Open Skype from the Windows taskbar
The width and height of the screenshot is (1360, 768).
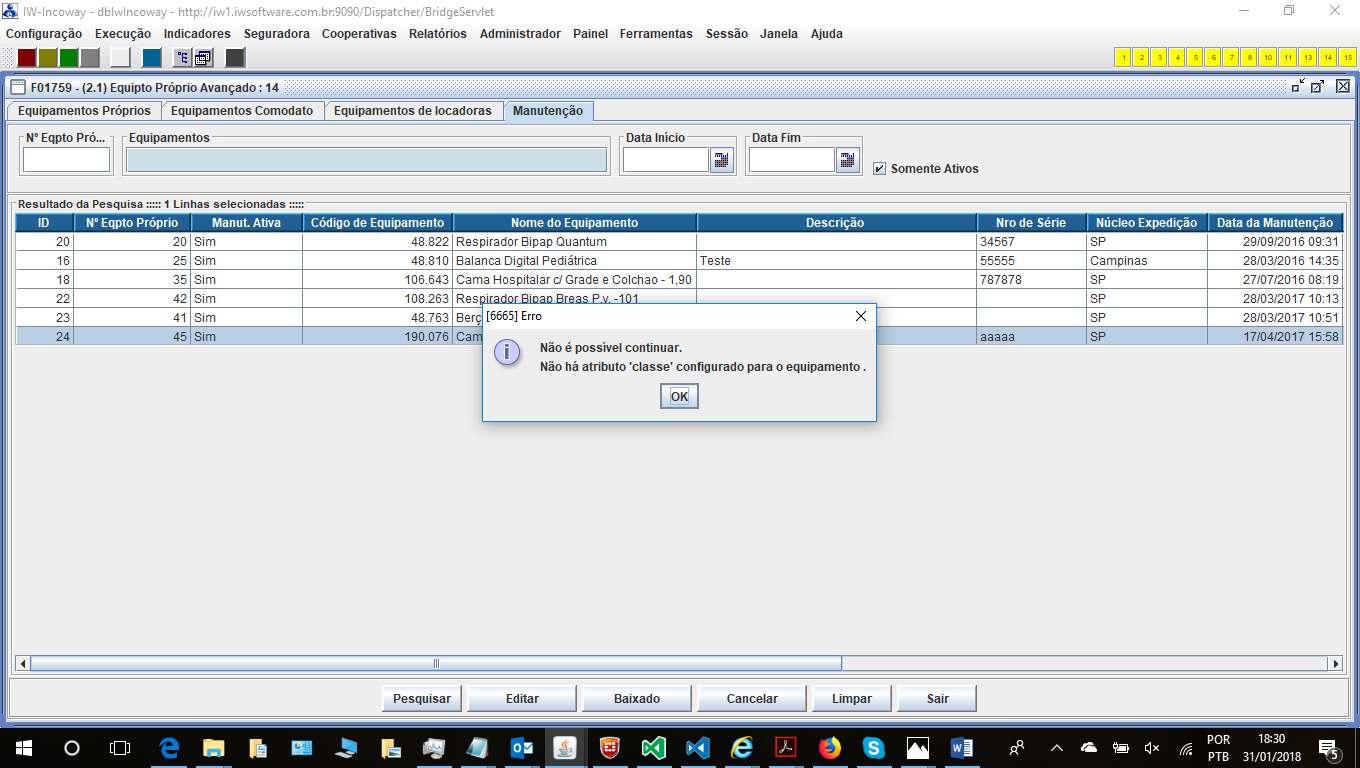click(x=873, y=747)
